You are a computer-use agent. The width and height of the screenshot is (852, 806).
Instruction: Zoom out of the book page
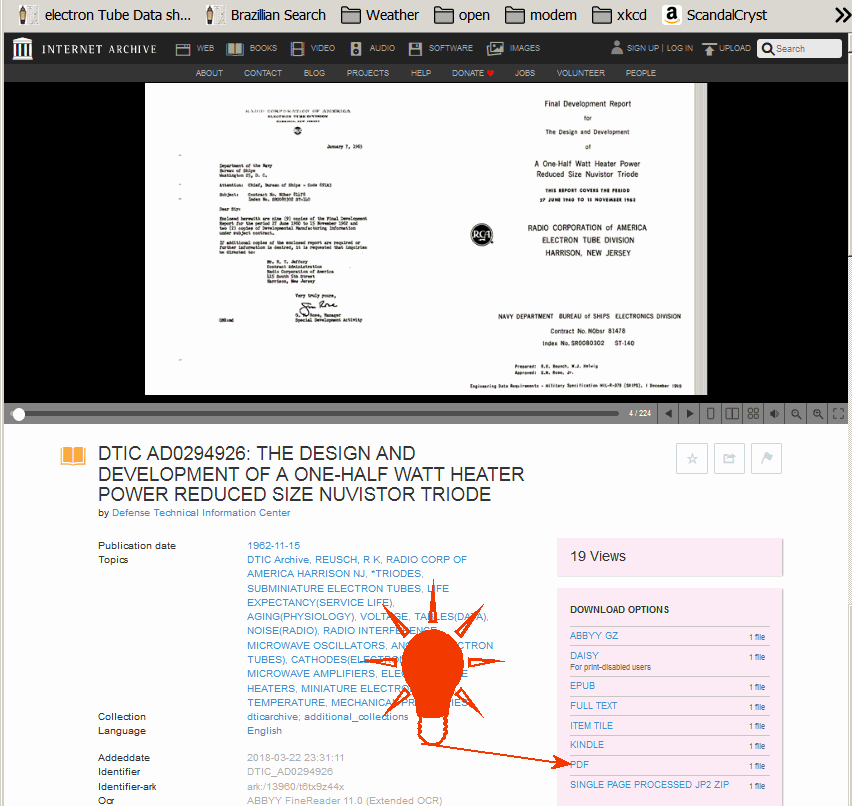tap(795, 414)
